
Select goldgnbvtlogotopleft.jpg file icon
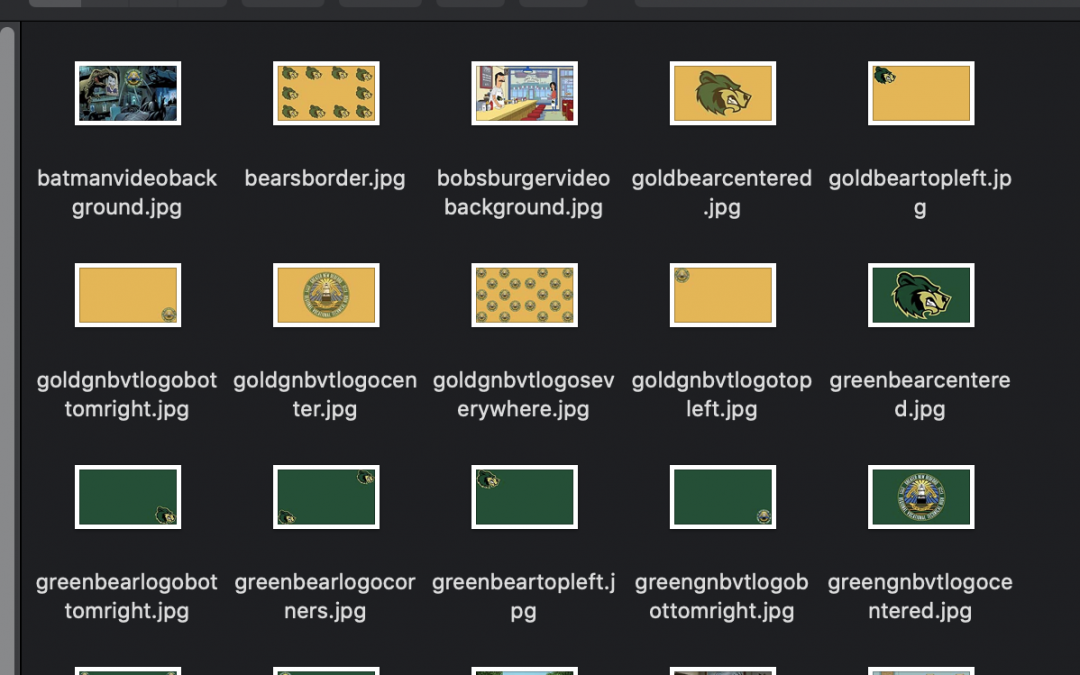(723, 295)
